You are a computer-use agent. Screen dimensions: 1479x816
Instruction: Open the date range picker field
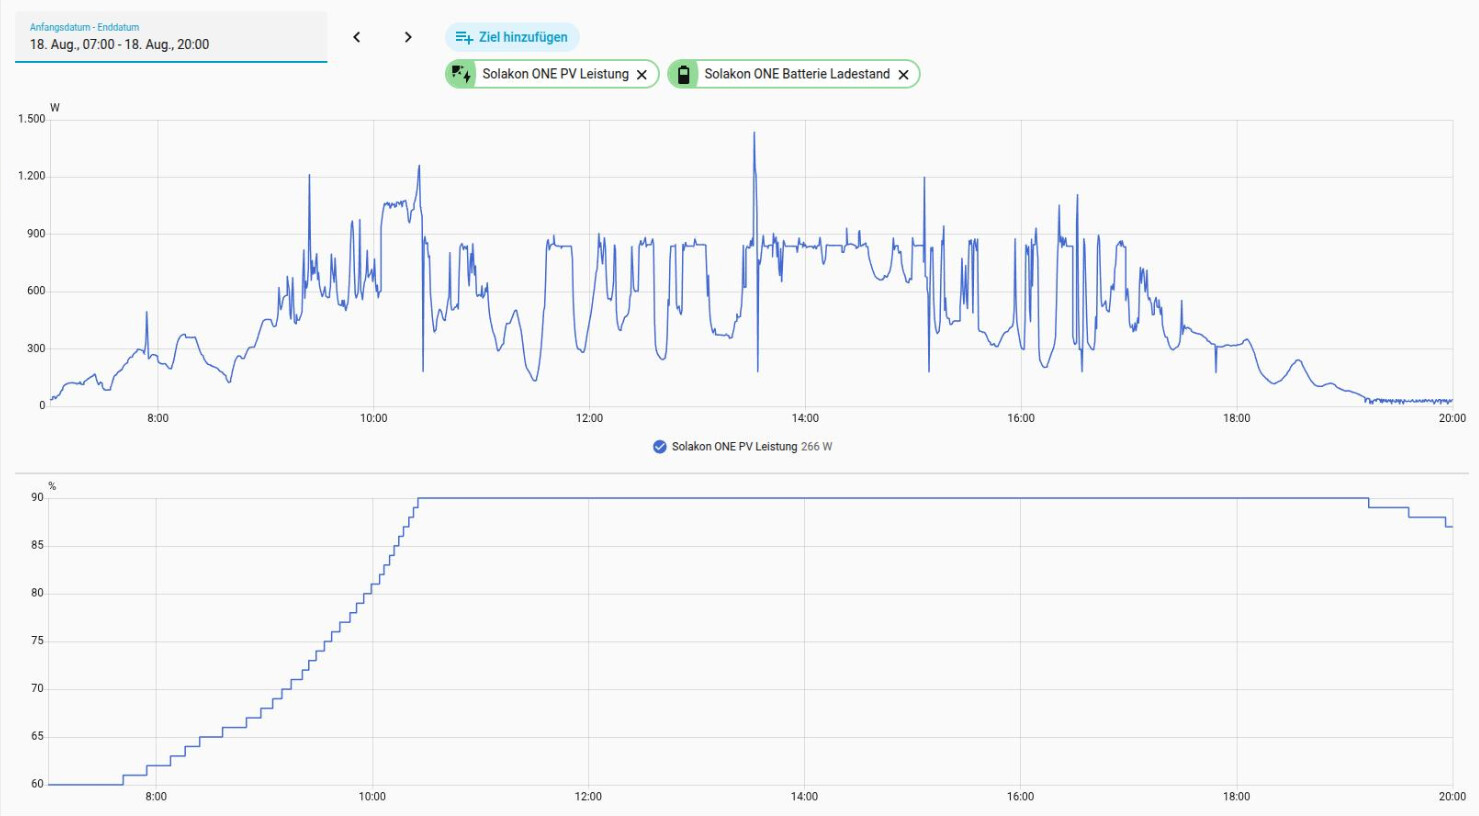(171, 37)
